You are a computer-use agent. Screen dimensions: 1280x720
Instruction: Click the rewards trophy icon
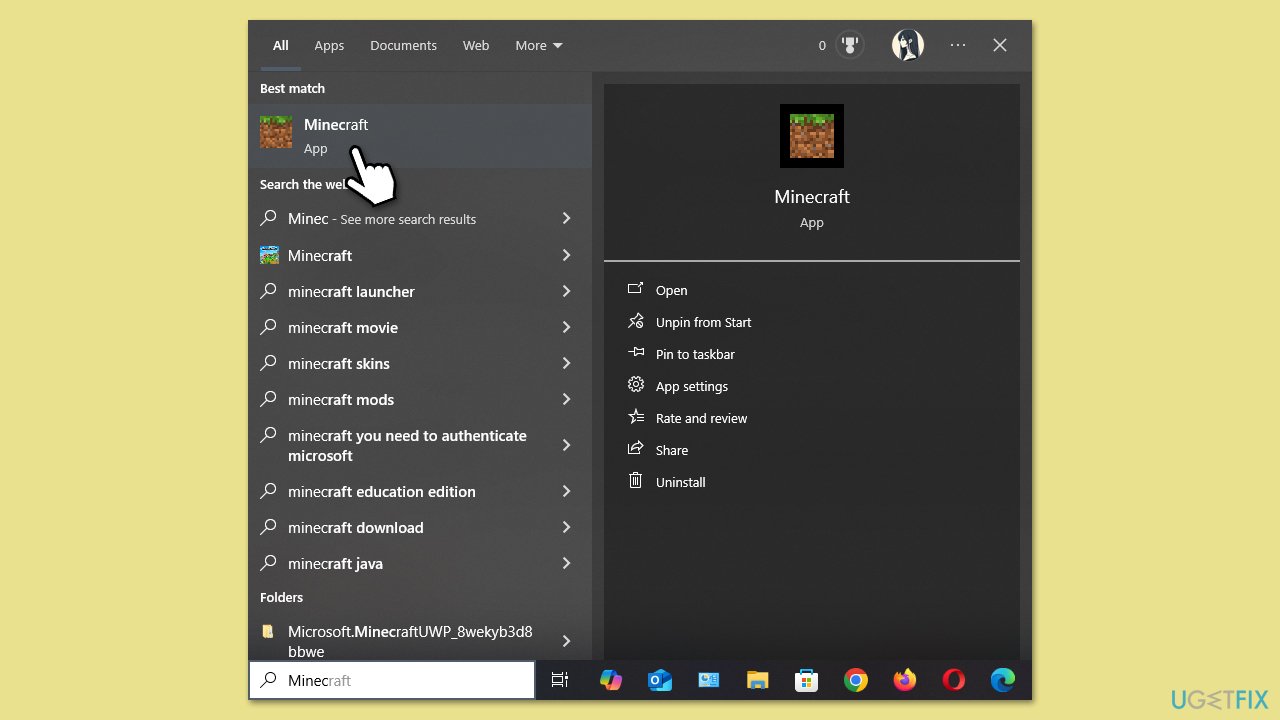(850, 45)
